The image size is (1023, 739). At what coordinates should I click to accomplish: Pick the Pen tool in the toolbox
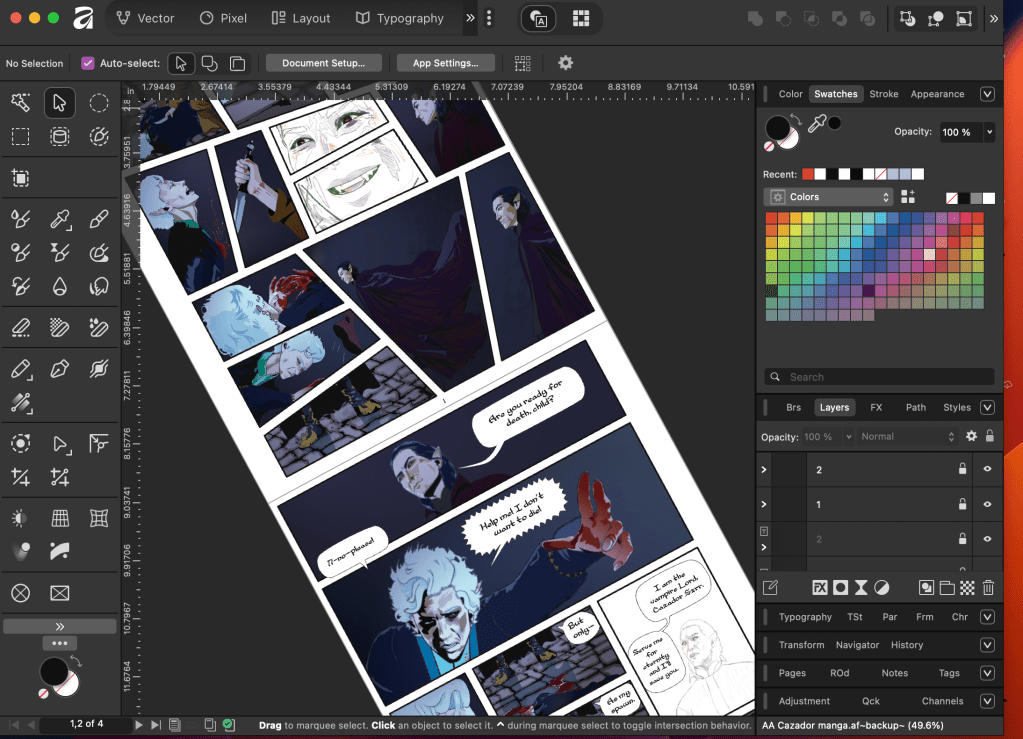(60, 369)
